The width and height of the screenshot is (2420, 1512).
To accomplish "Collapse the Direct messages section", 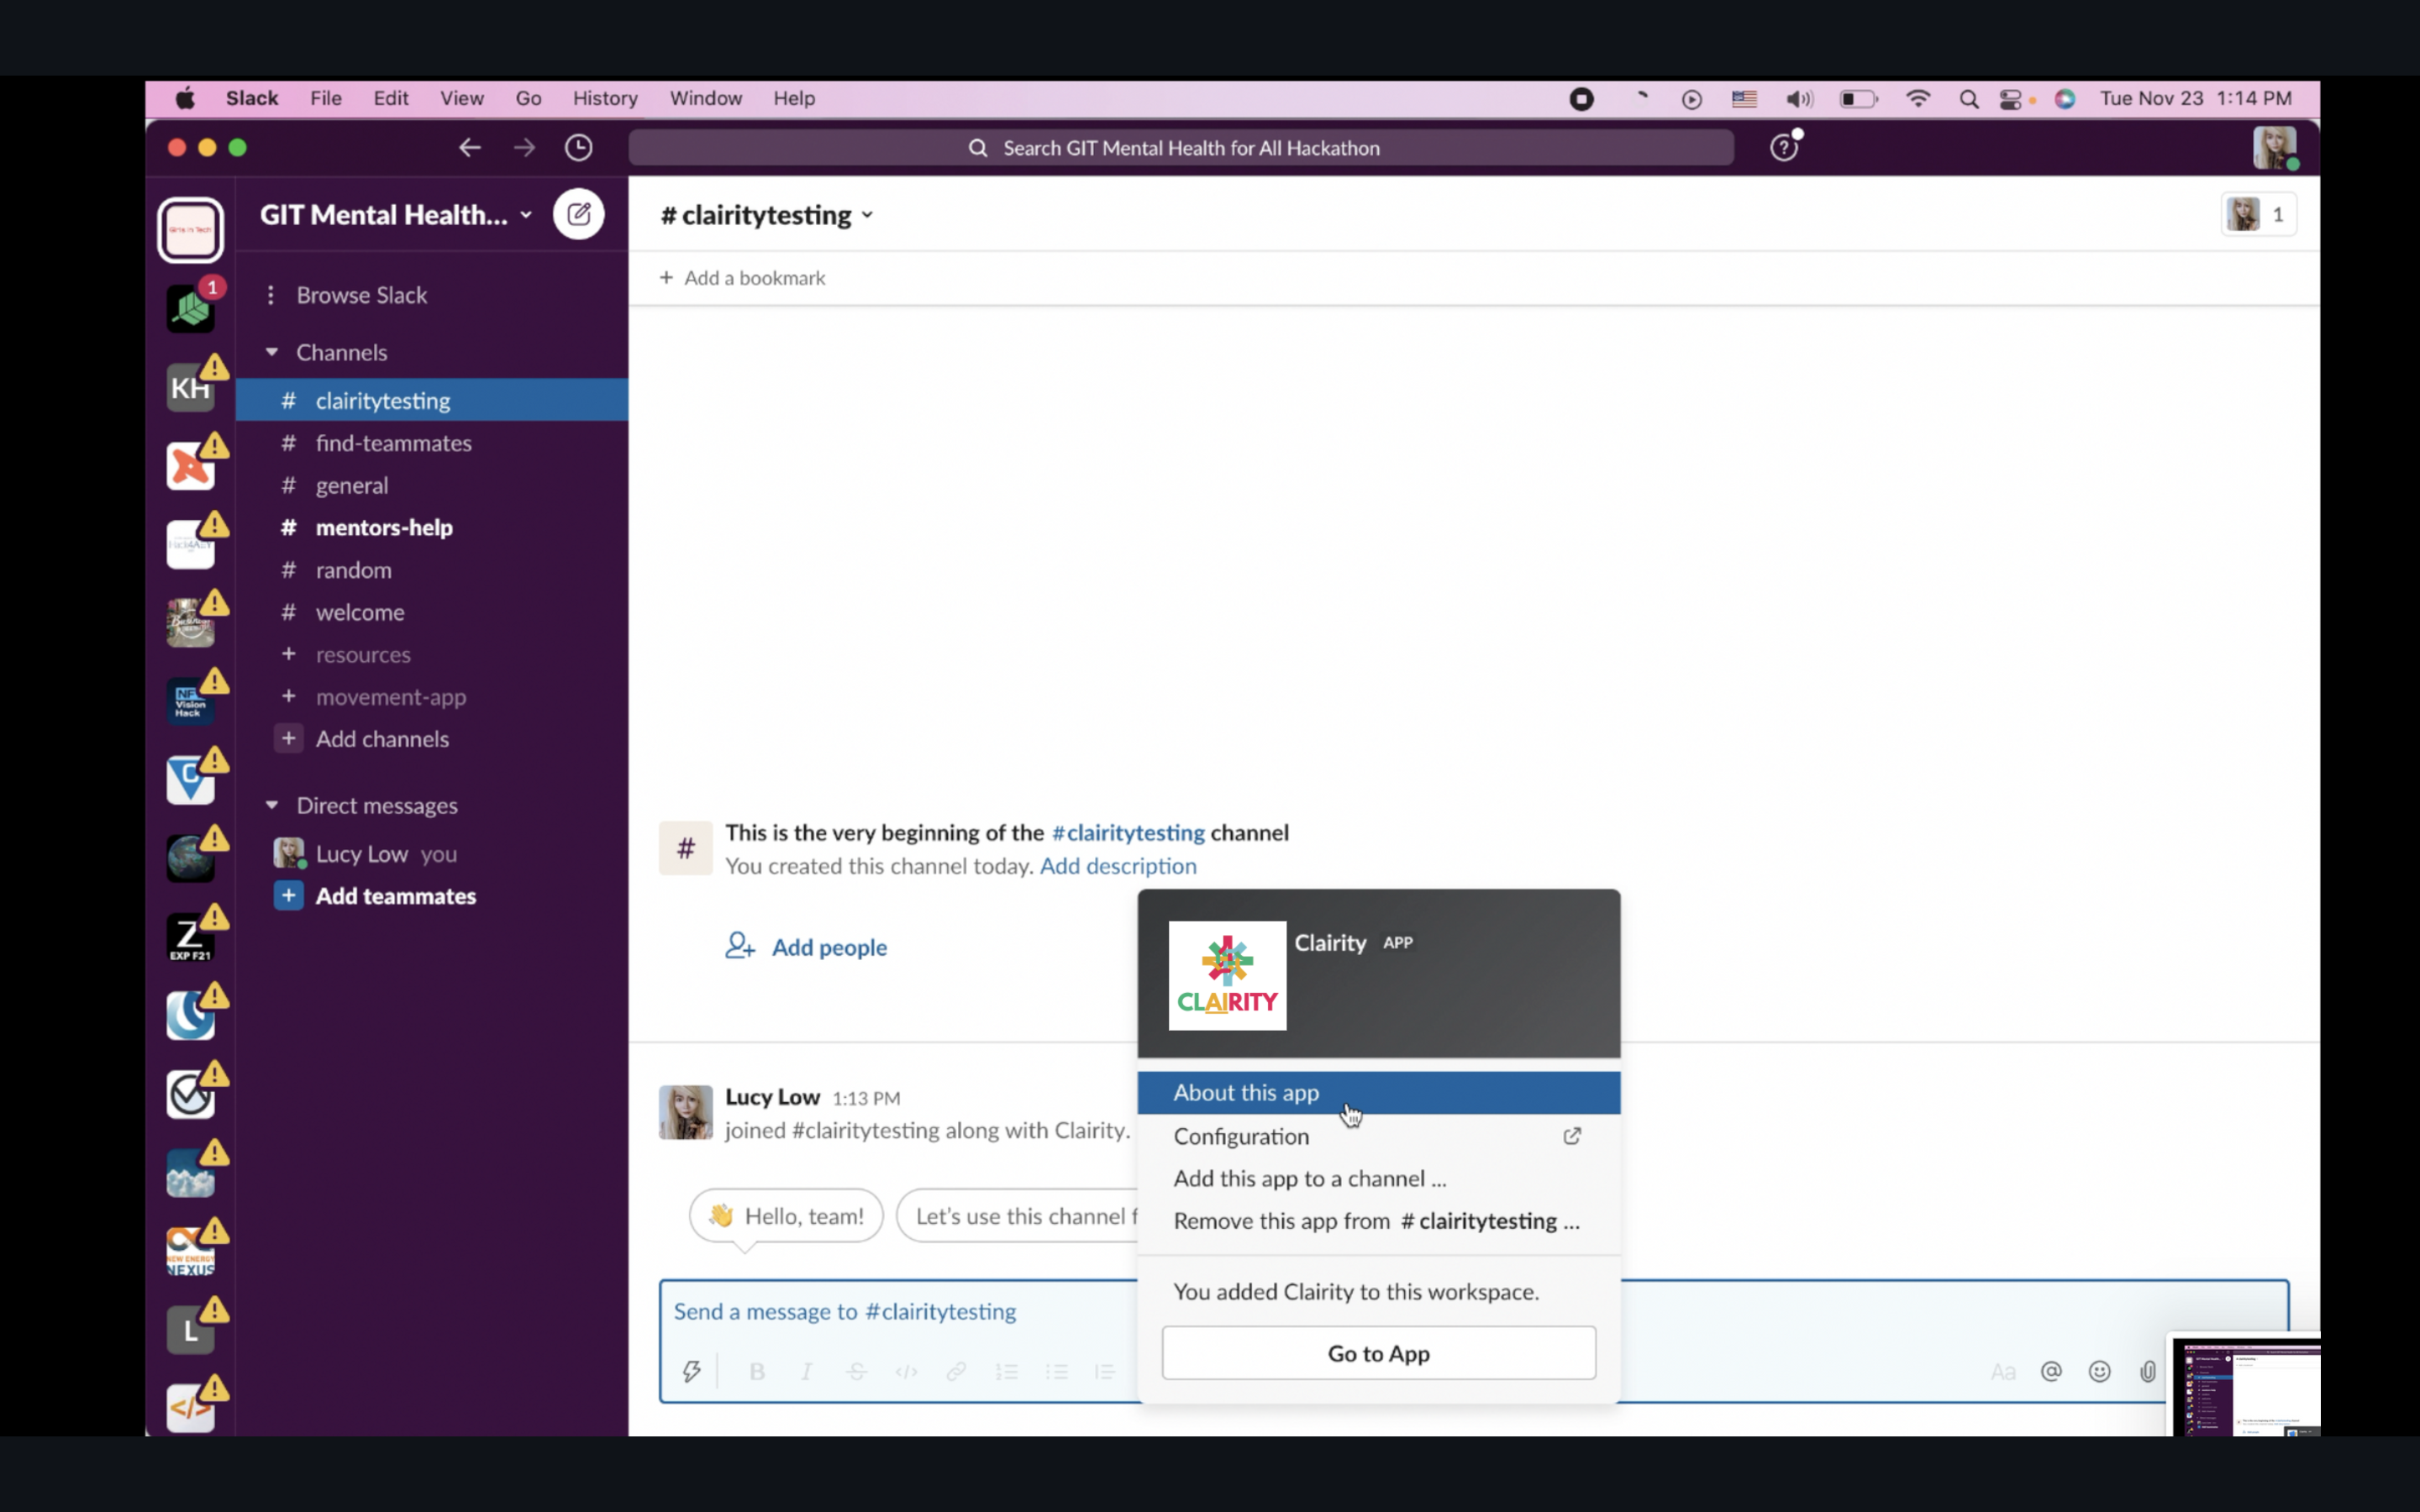I will click(x=272, y=805).
